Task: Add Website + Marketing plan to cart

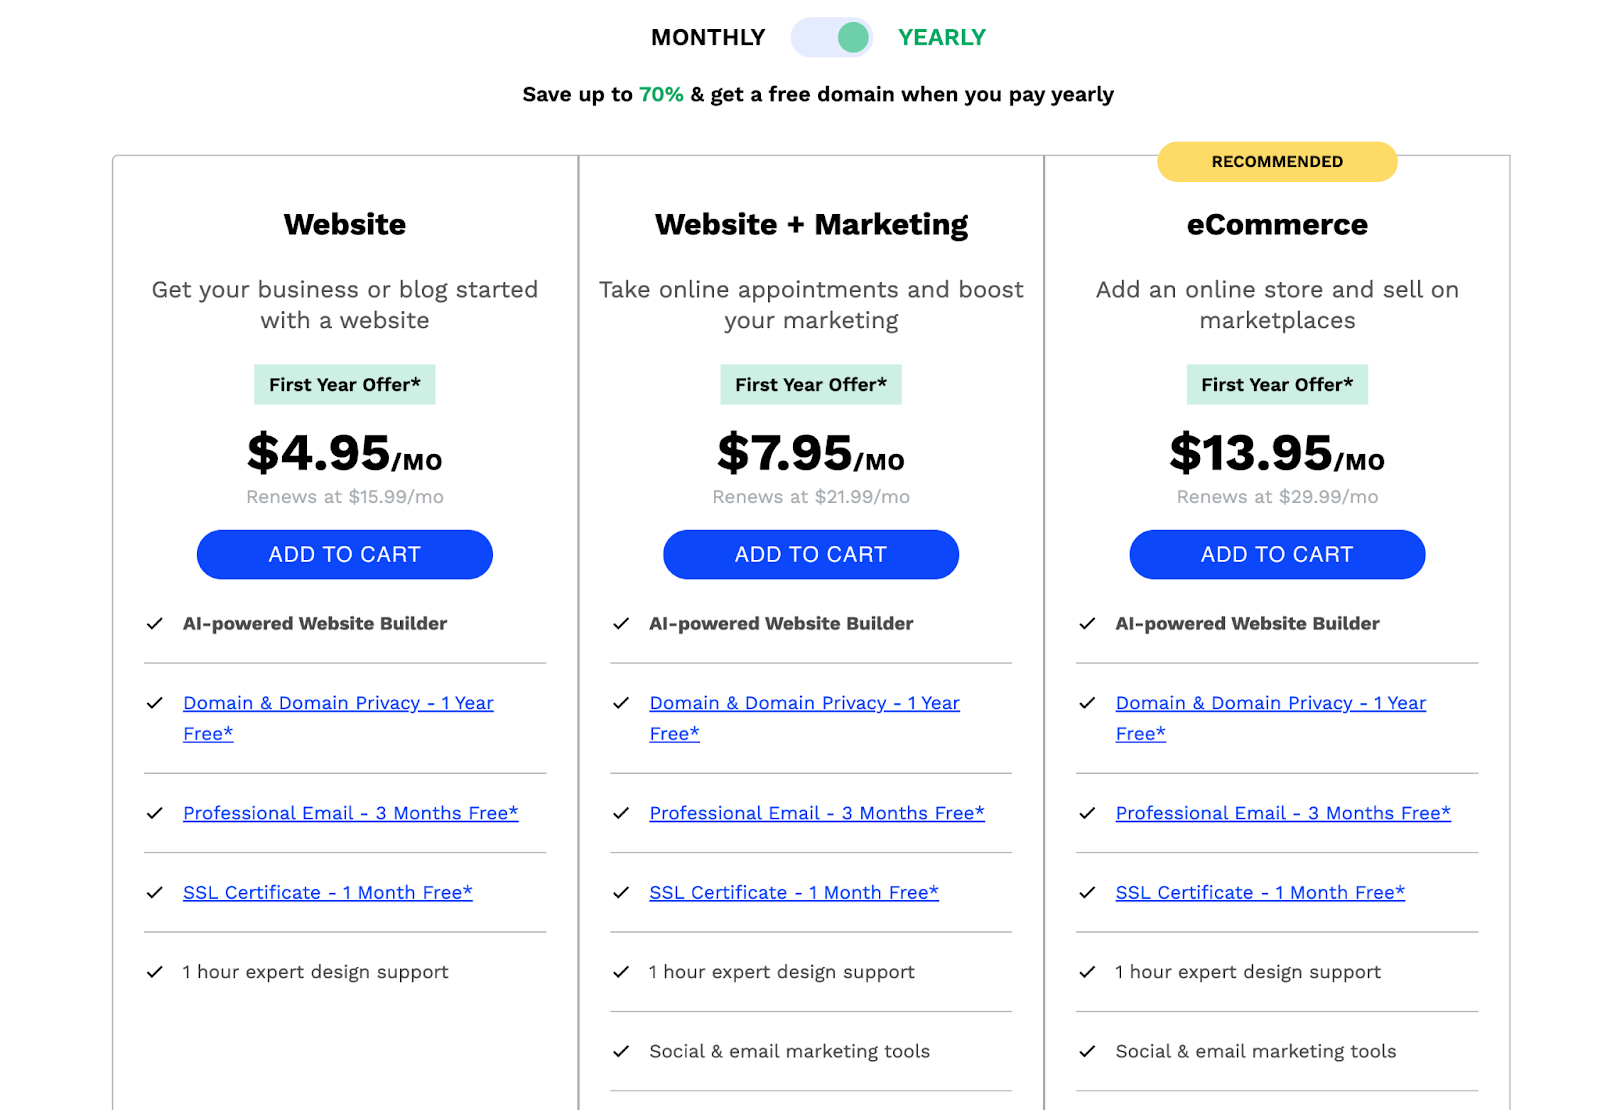Action: pos(810,555)
